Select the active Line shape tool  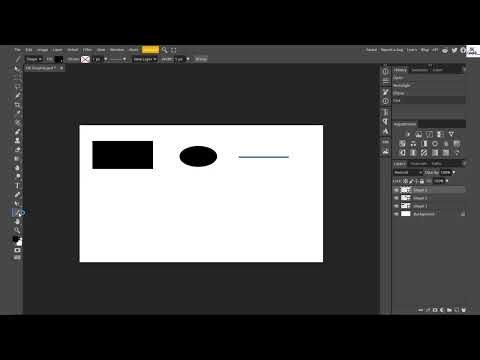(x=18, y=213)
